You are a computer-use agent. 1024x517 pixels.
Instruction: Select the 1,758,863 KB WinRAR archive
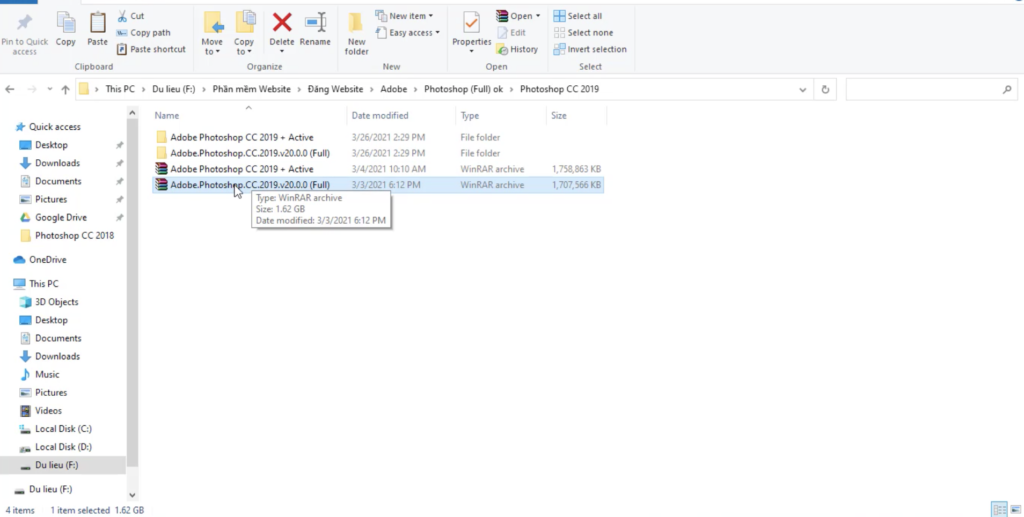pyautogui.click(x=377, y=169)
